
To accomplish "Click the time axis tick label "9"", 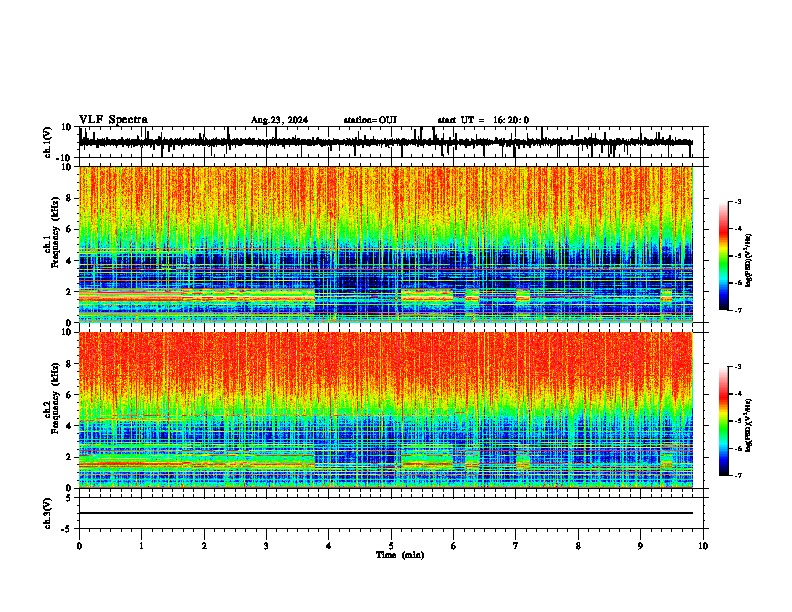I will click(640, 546).
